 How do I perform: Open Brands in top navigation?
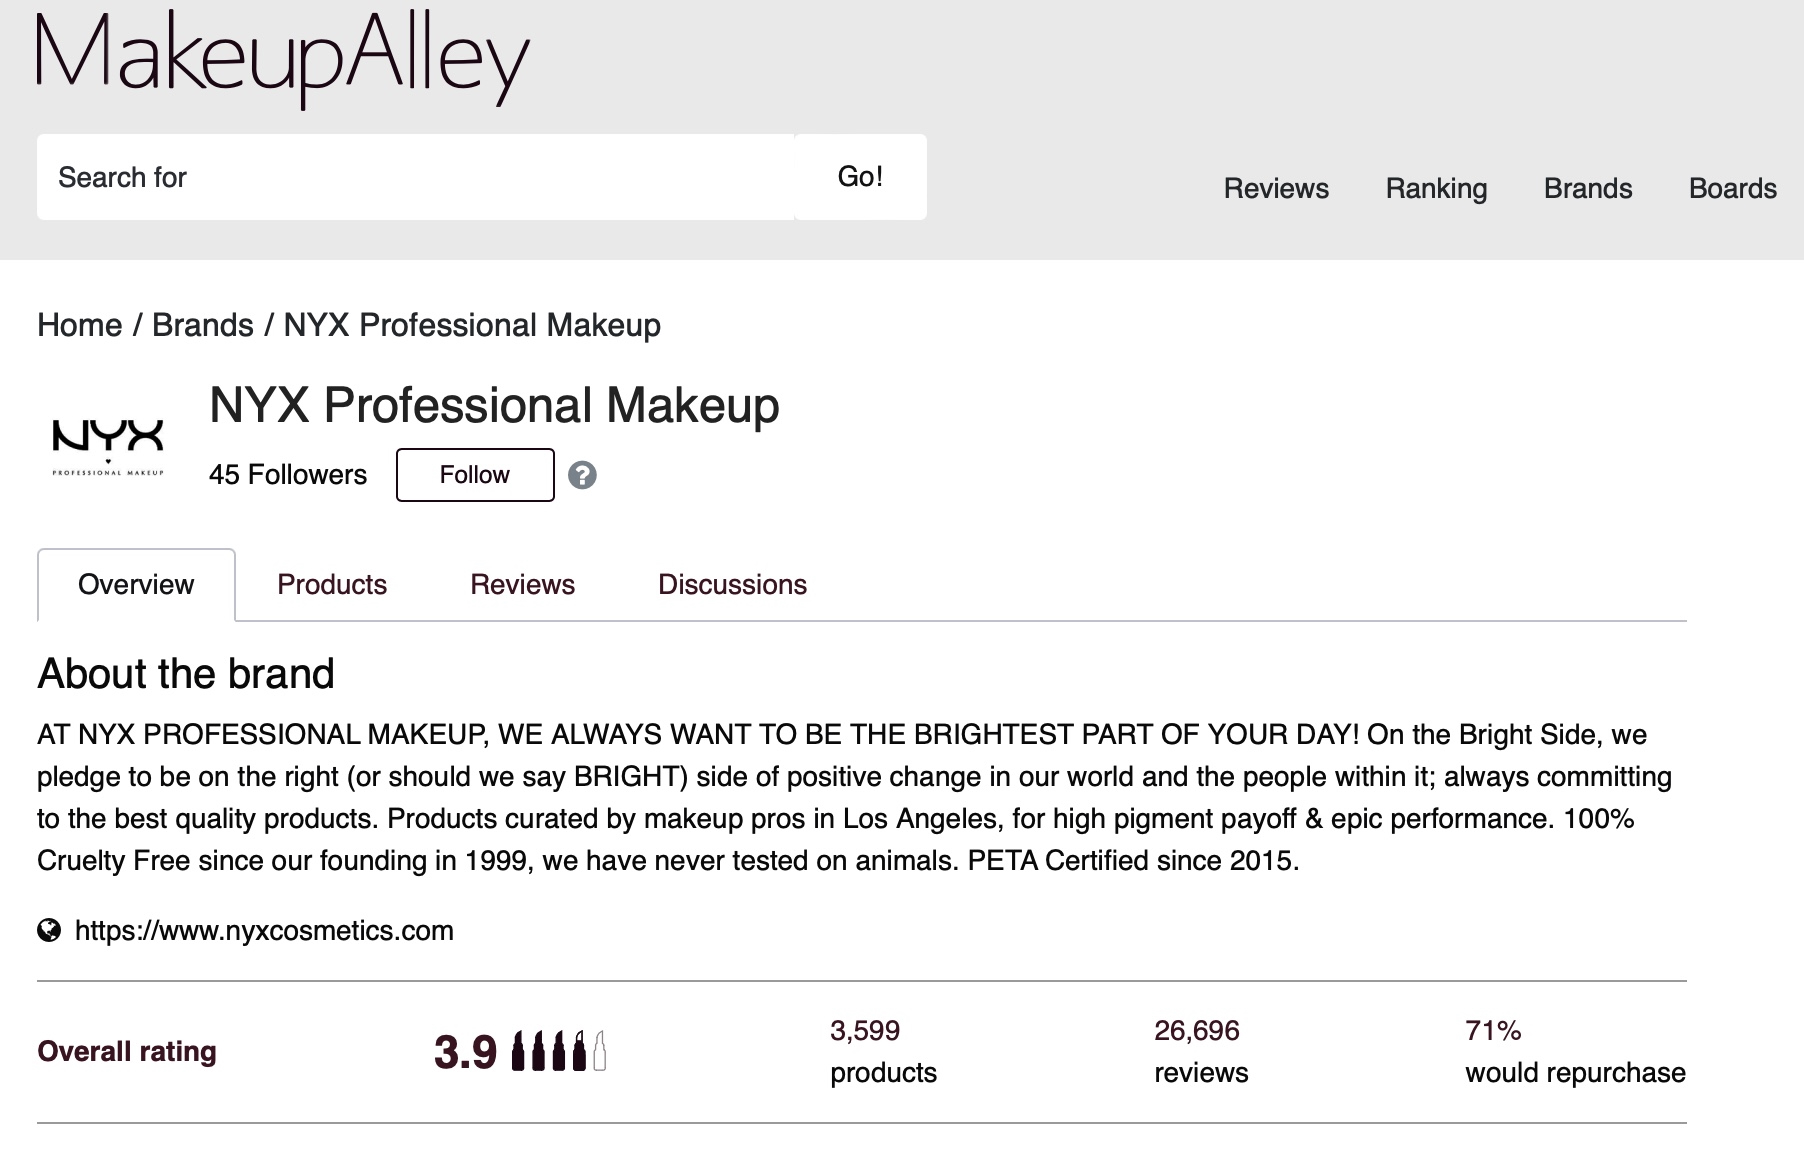point(1588,189)
